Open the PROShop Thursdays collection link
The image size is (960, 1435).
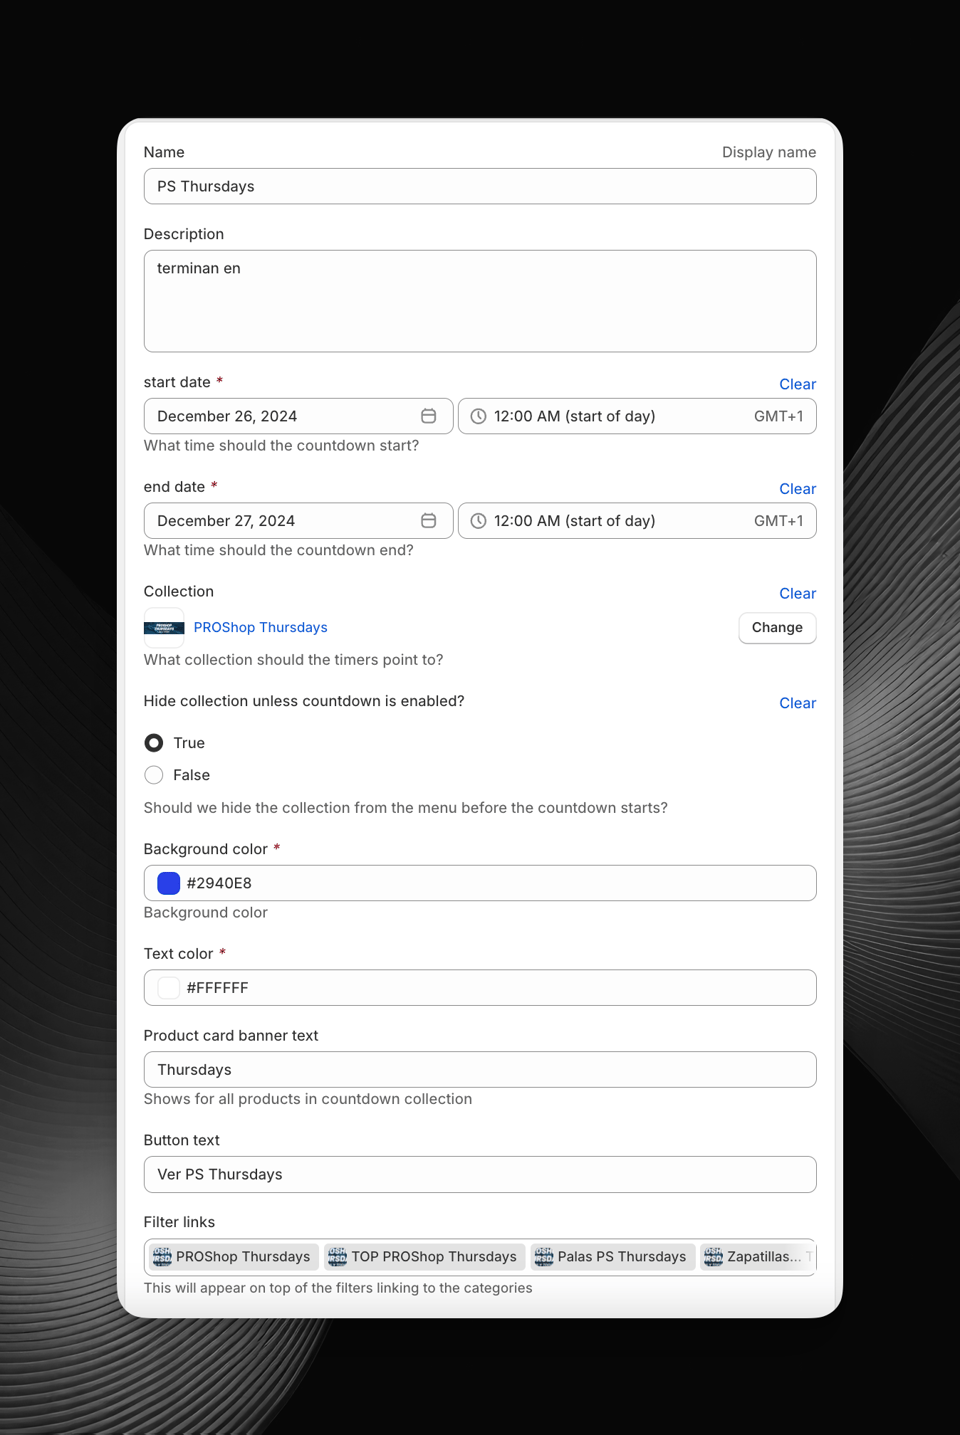[260, 628]
